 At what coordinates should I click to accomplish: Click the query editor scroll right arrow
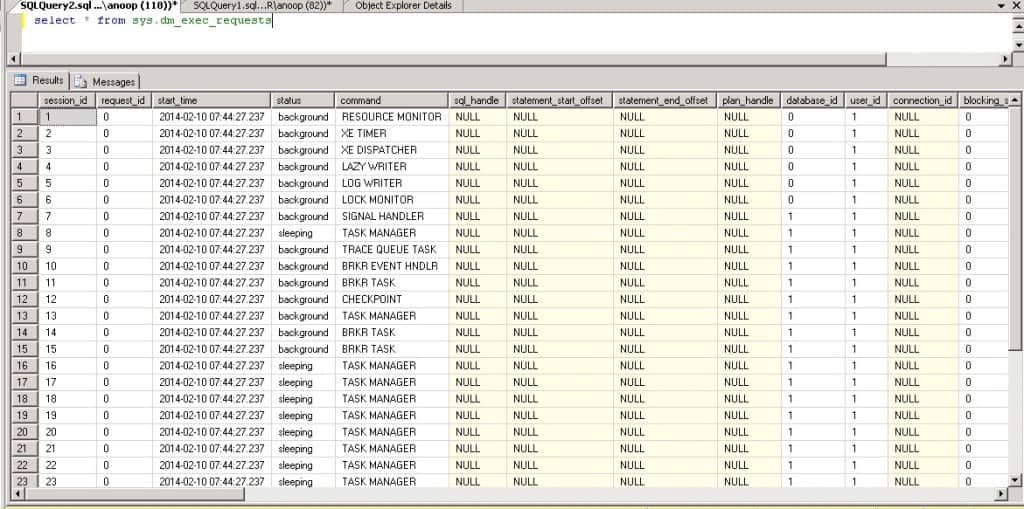pos(1004,60)
